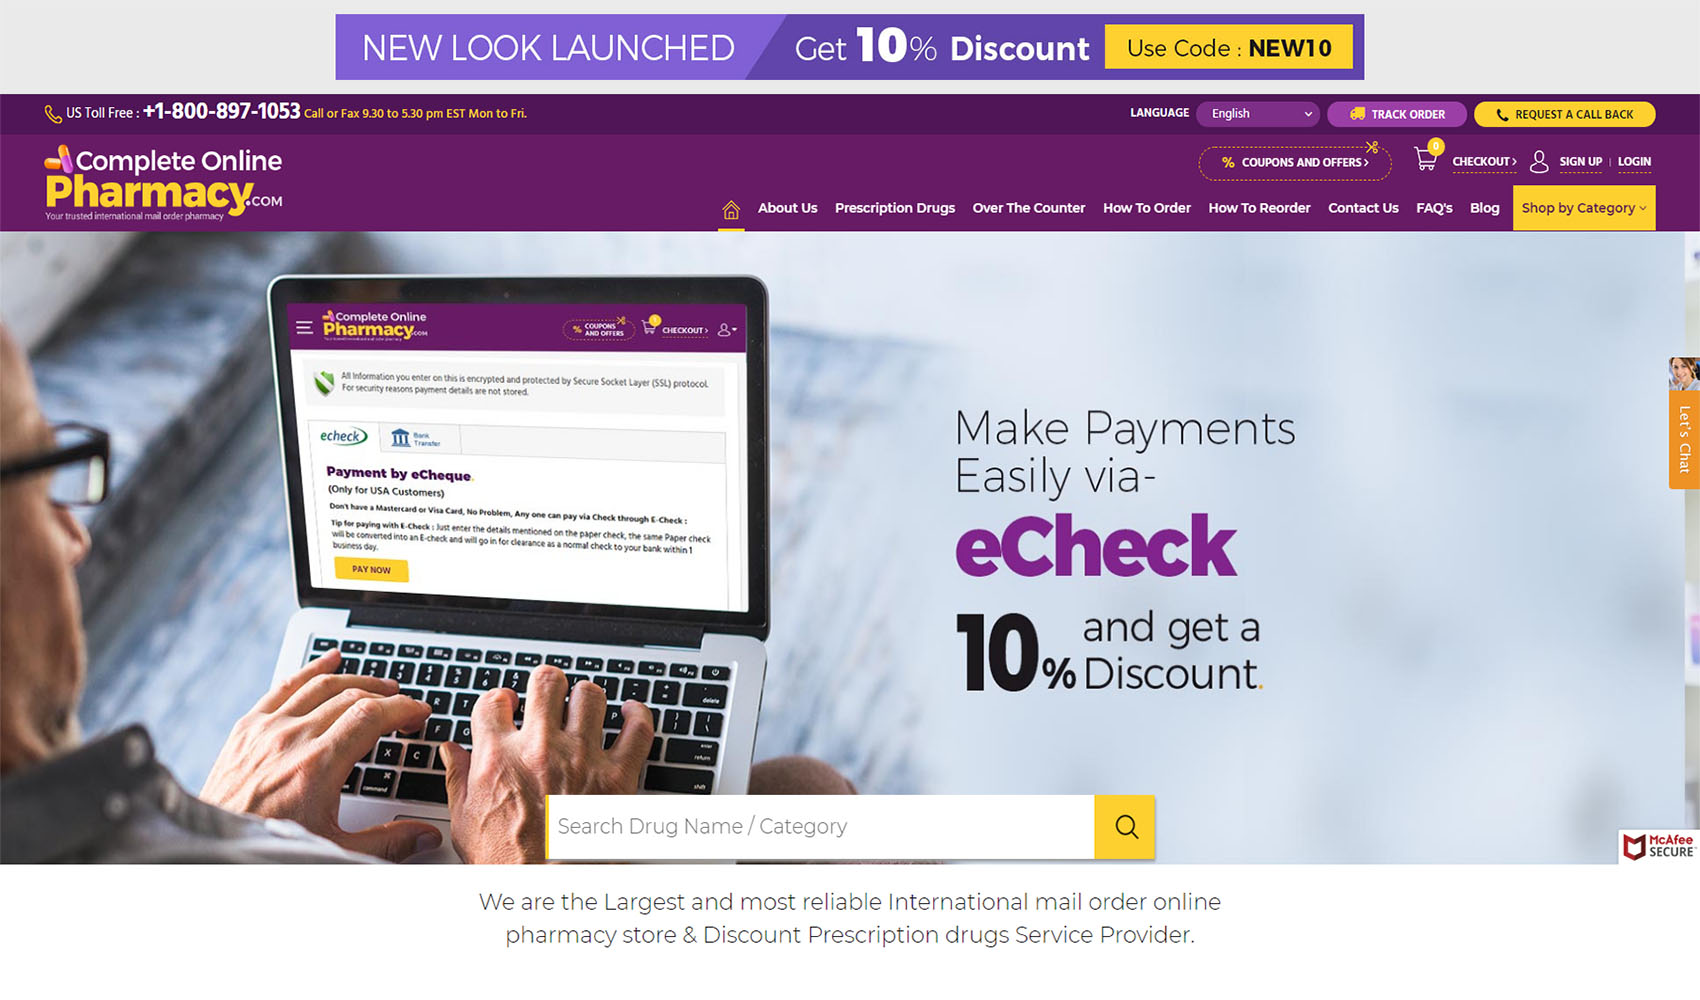Click the Complete Online Pharmacy logo

163,183
